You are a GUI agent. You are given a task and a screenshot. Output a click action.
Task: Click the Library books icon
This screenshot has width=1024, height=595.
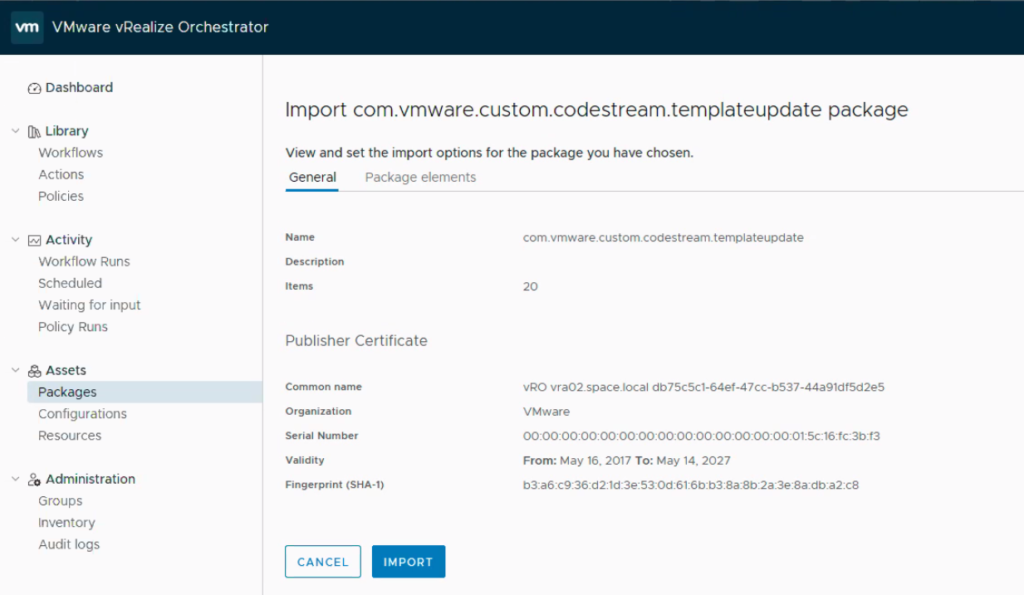tap(34, 131)
